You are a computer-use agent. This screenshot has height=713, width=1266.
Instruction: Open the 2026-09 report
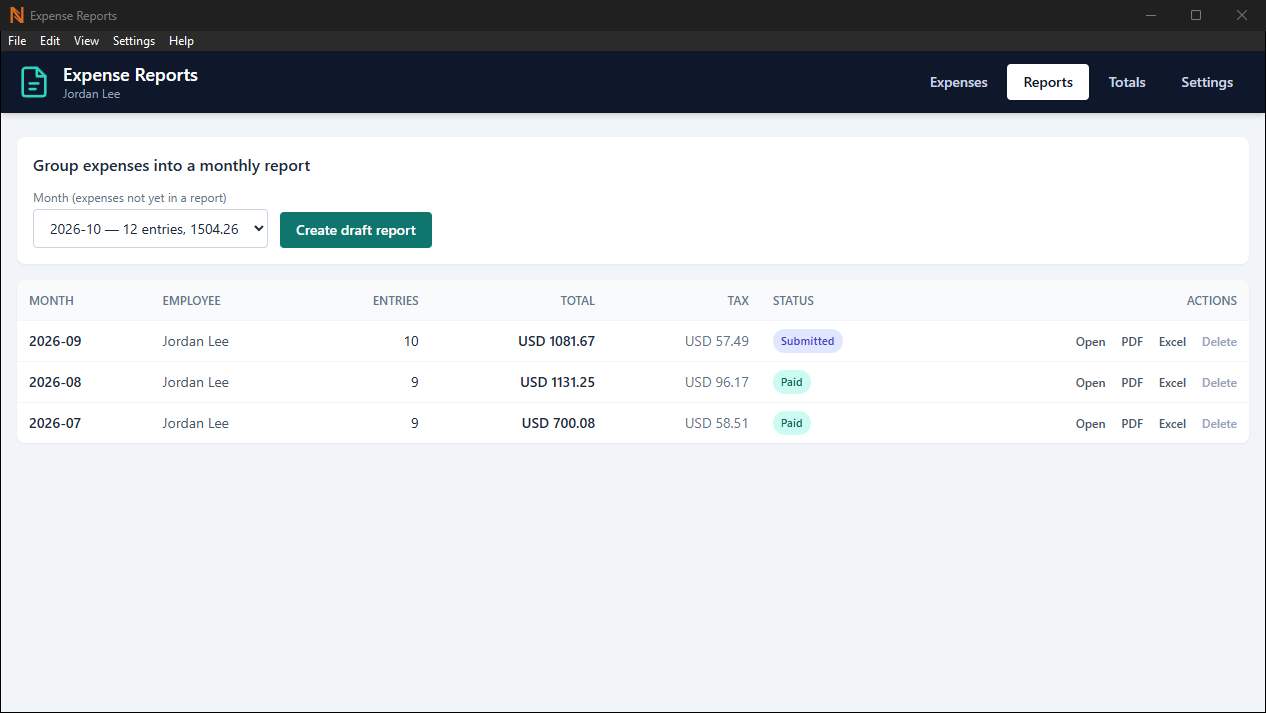pyautogui.click(x=1091, y=342)
